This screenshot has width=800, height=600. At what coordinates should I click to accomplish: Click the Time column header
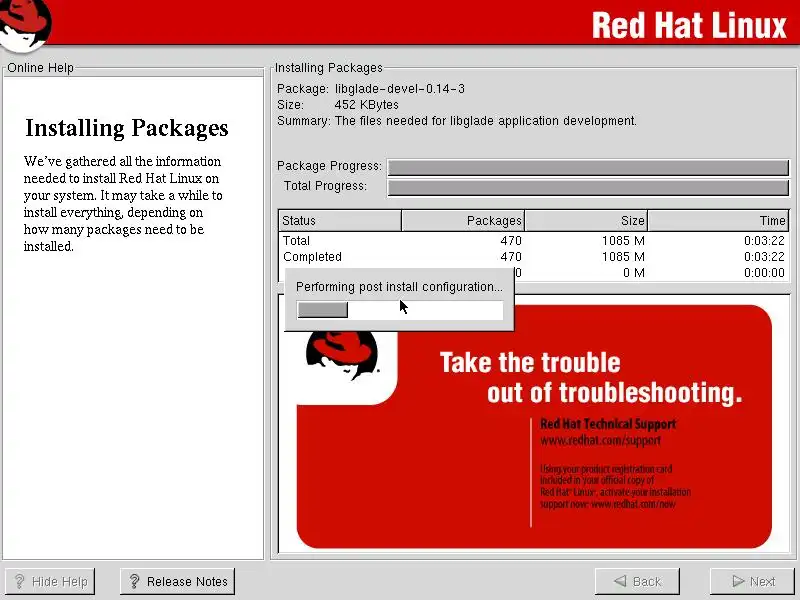coord(718,220)
